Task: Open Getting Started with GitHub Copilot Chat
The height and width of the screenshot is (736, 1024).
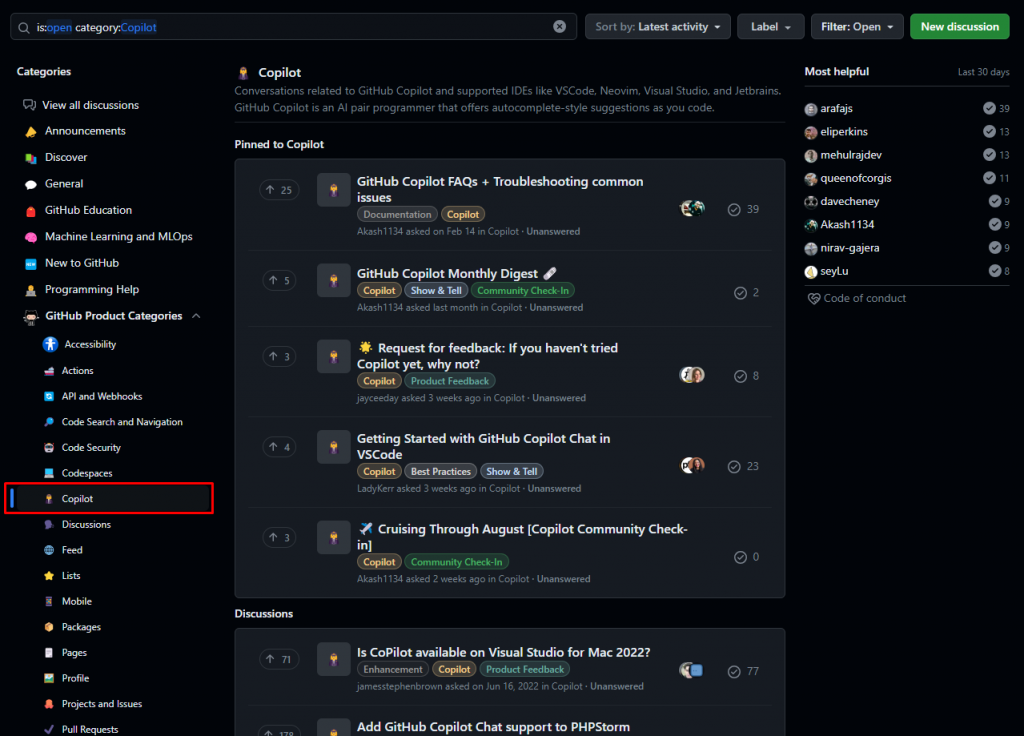Action: point(483,447)
